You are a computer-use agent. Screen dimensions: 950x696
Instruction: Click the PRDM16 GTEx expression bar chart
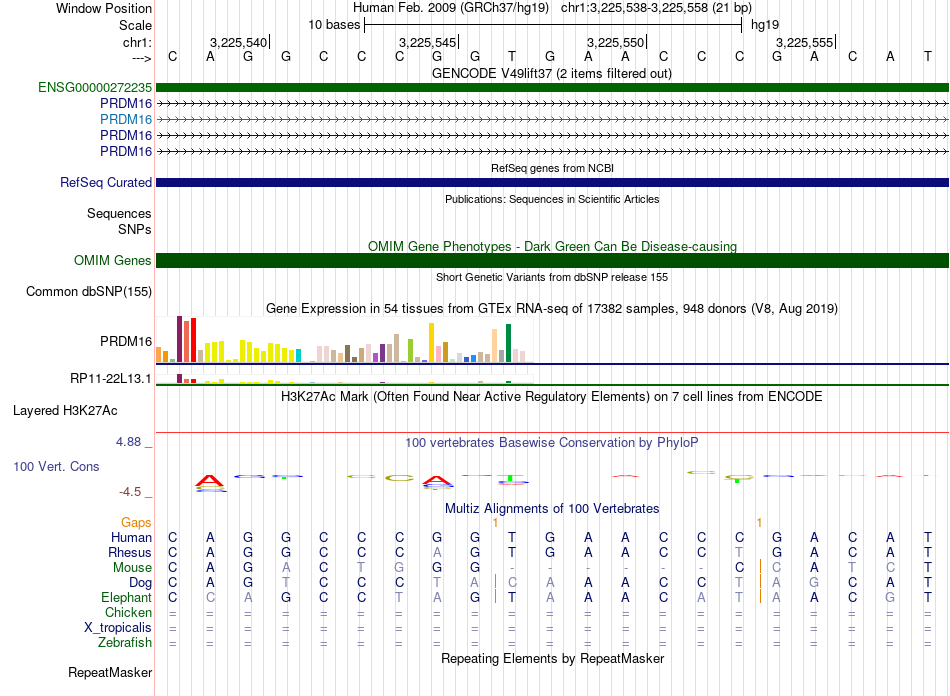[344, 340]
